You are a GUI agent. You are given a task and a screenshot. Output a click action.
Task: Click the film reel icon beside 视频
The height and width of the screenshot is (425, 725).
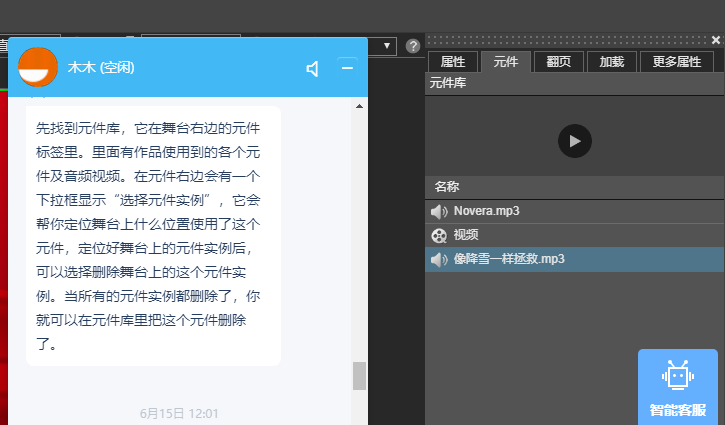coord(439,236)
